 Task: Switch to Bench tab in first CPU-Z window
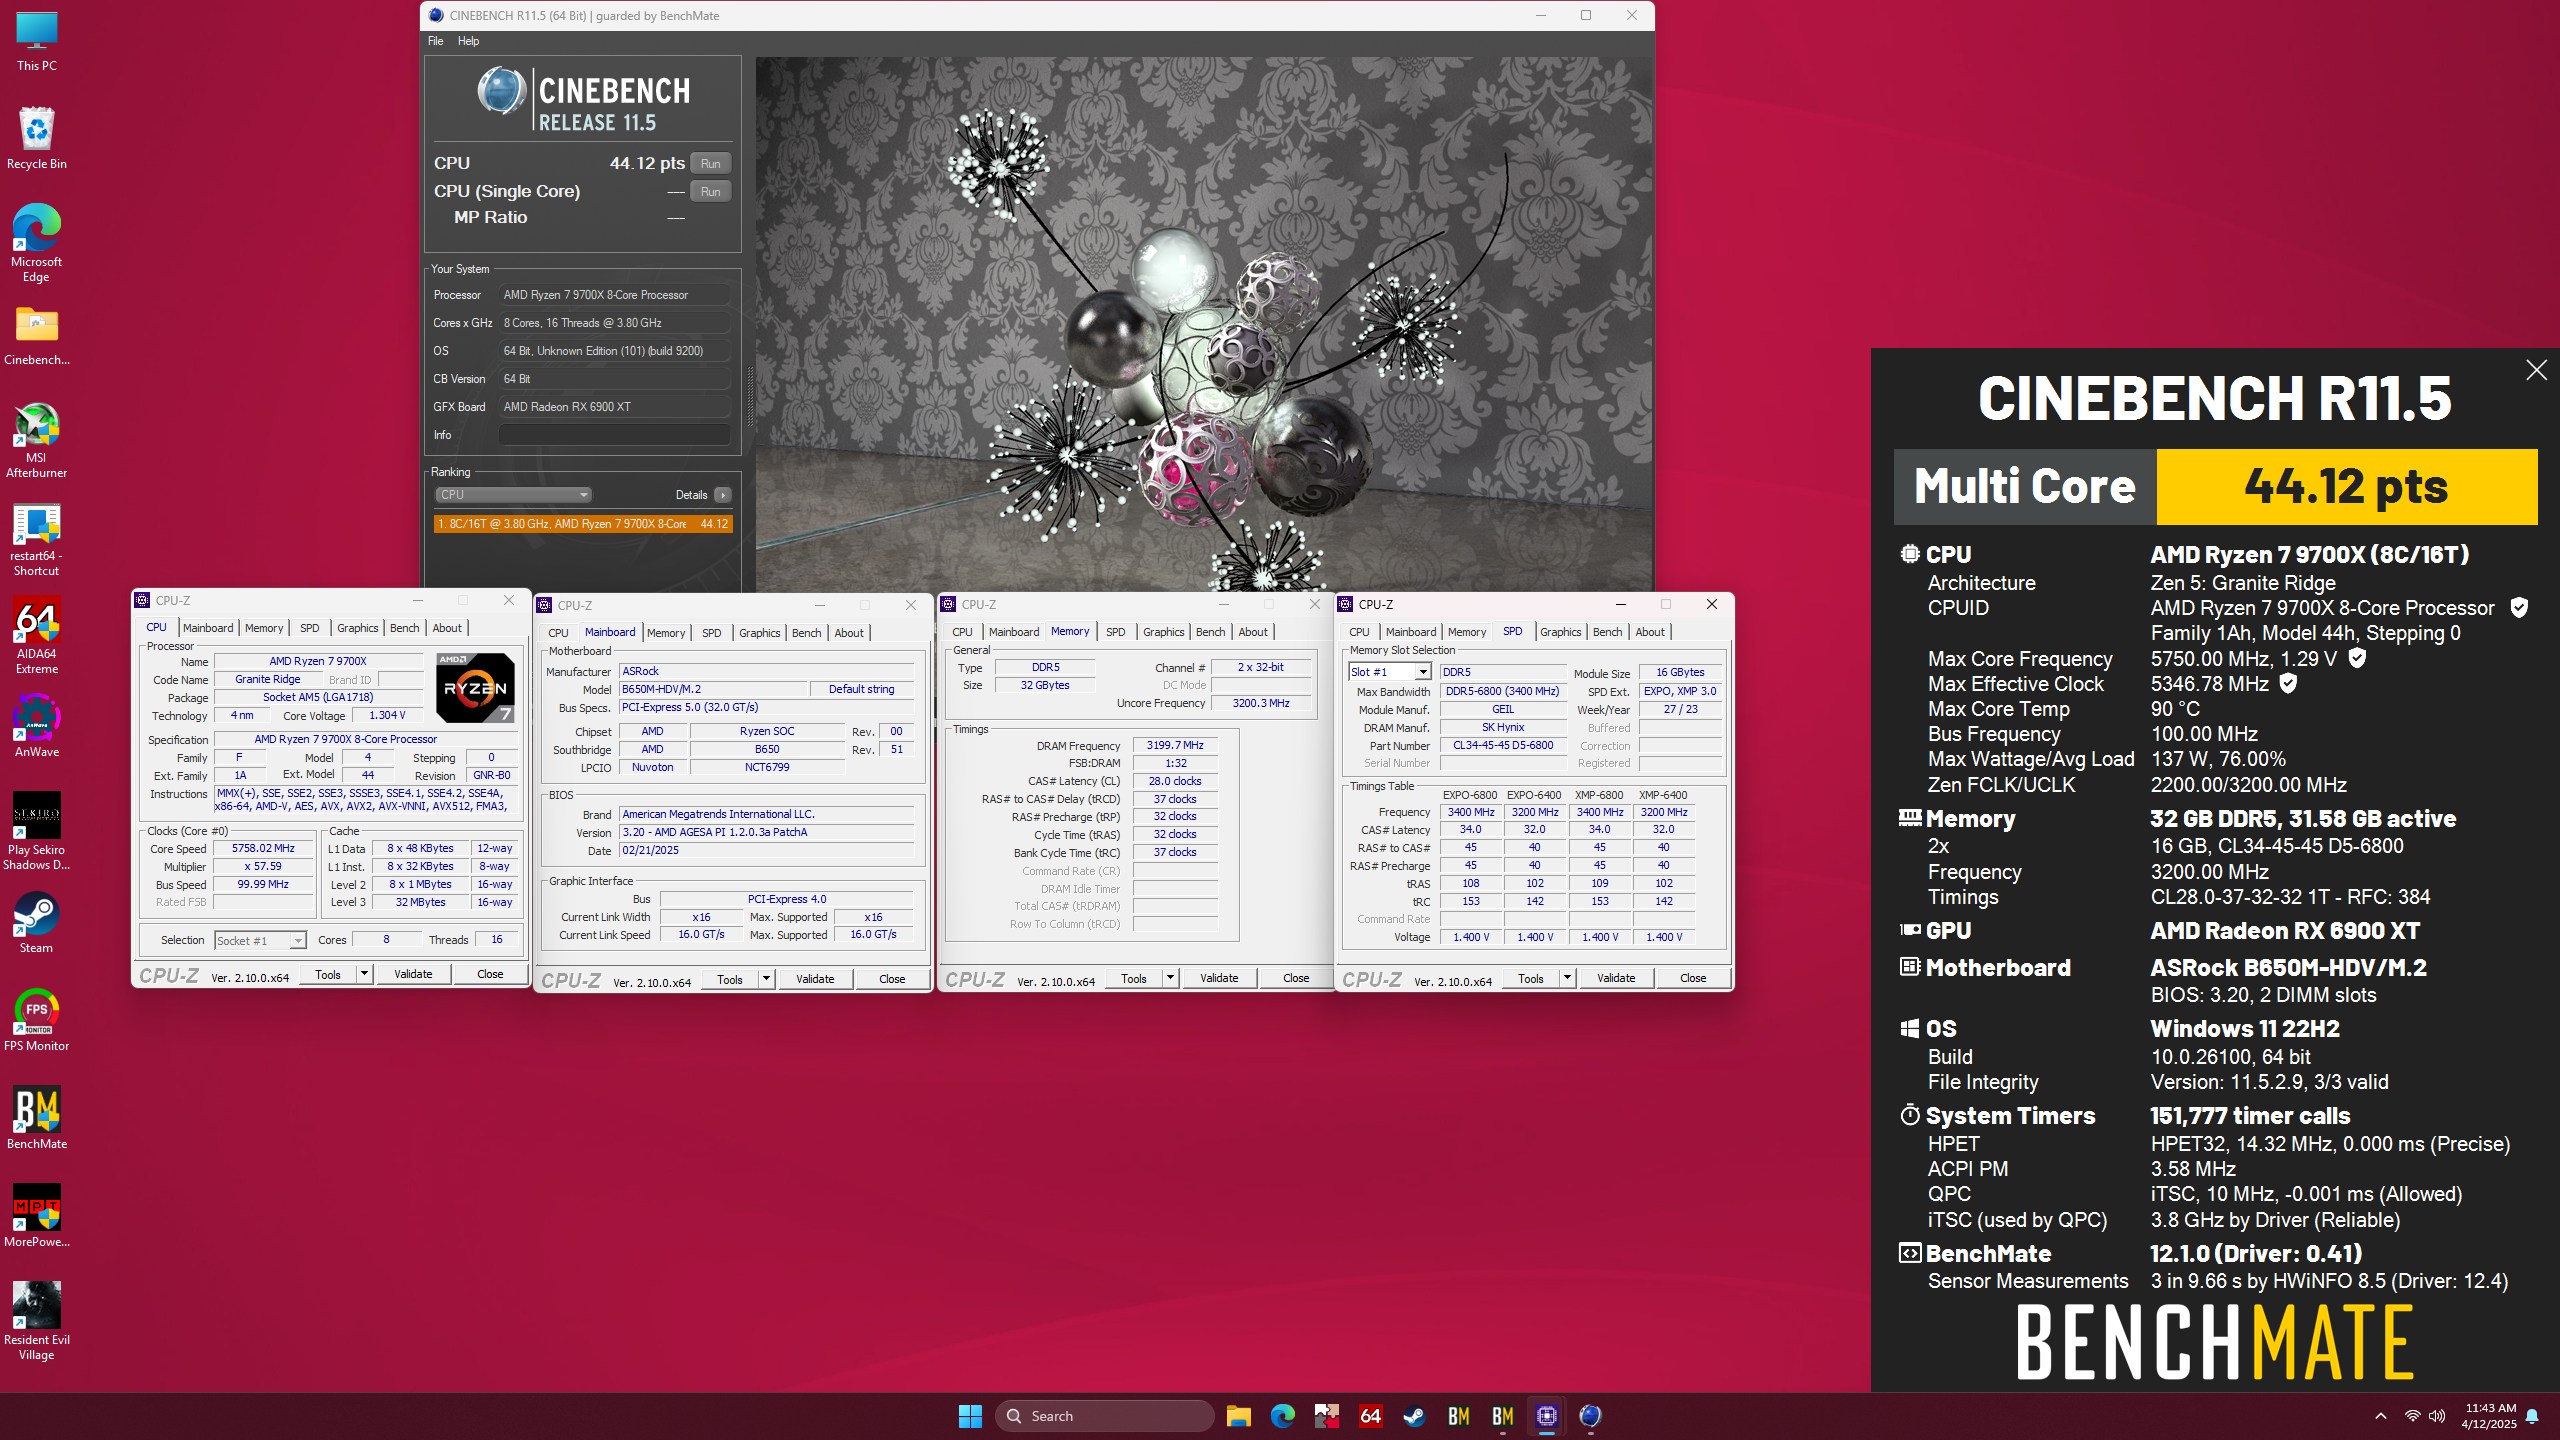tap(404, 628)
